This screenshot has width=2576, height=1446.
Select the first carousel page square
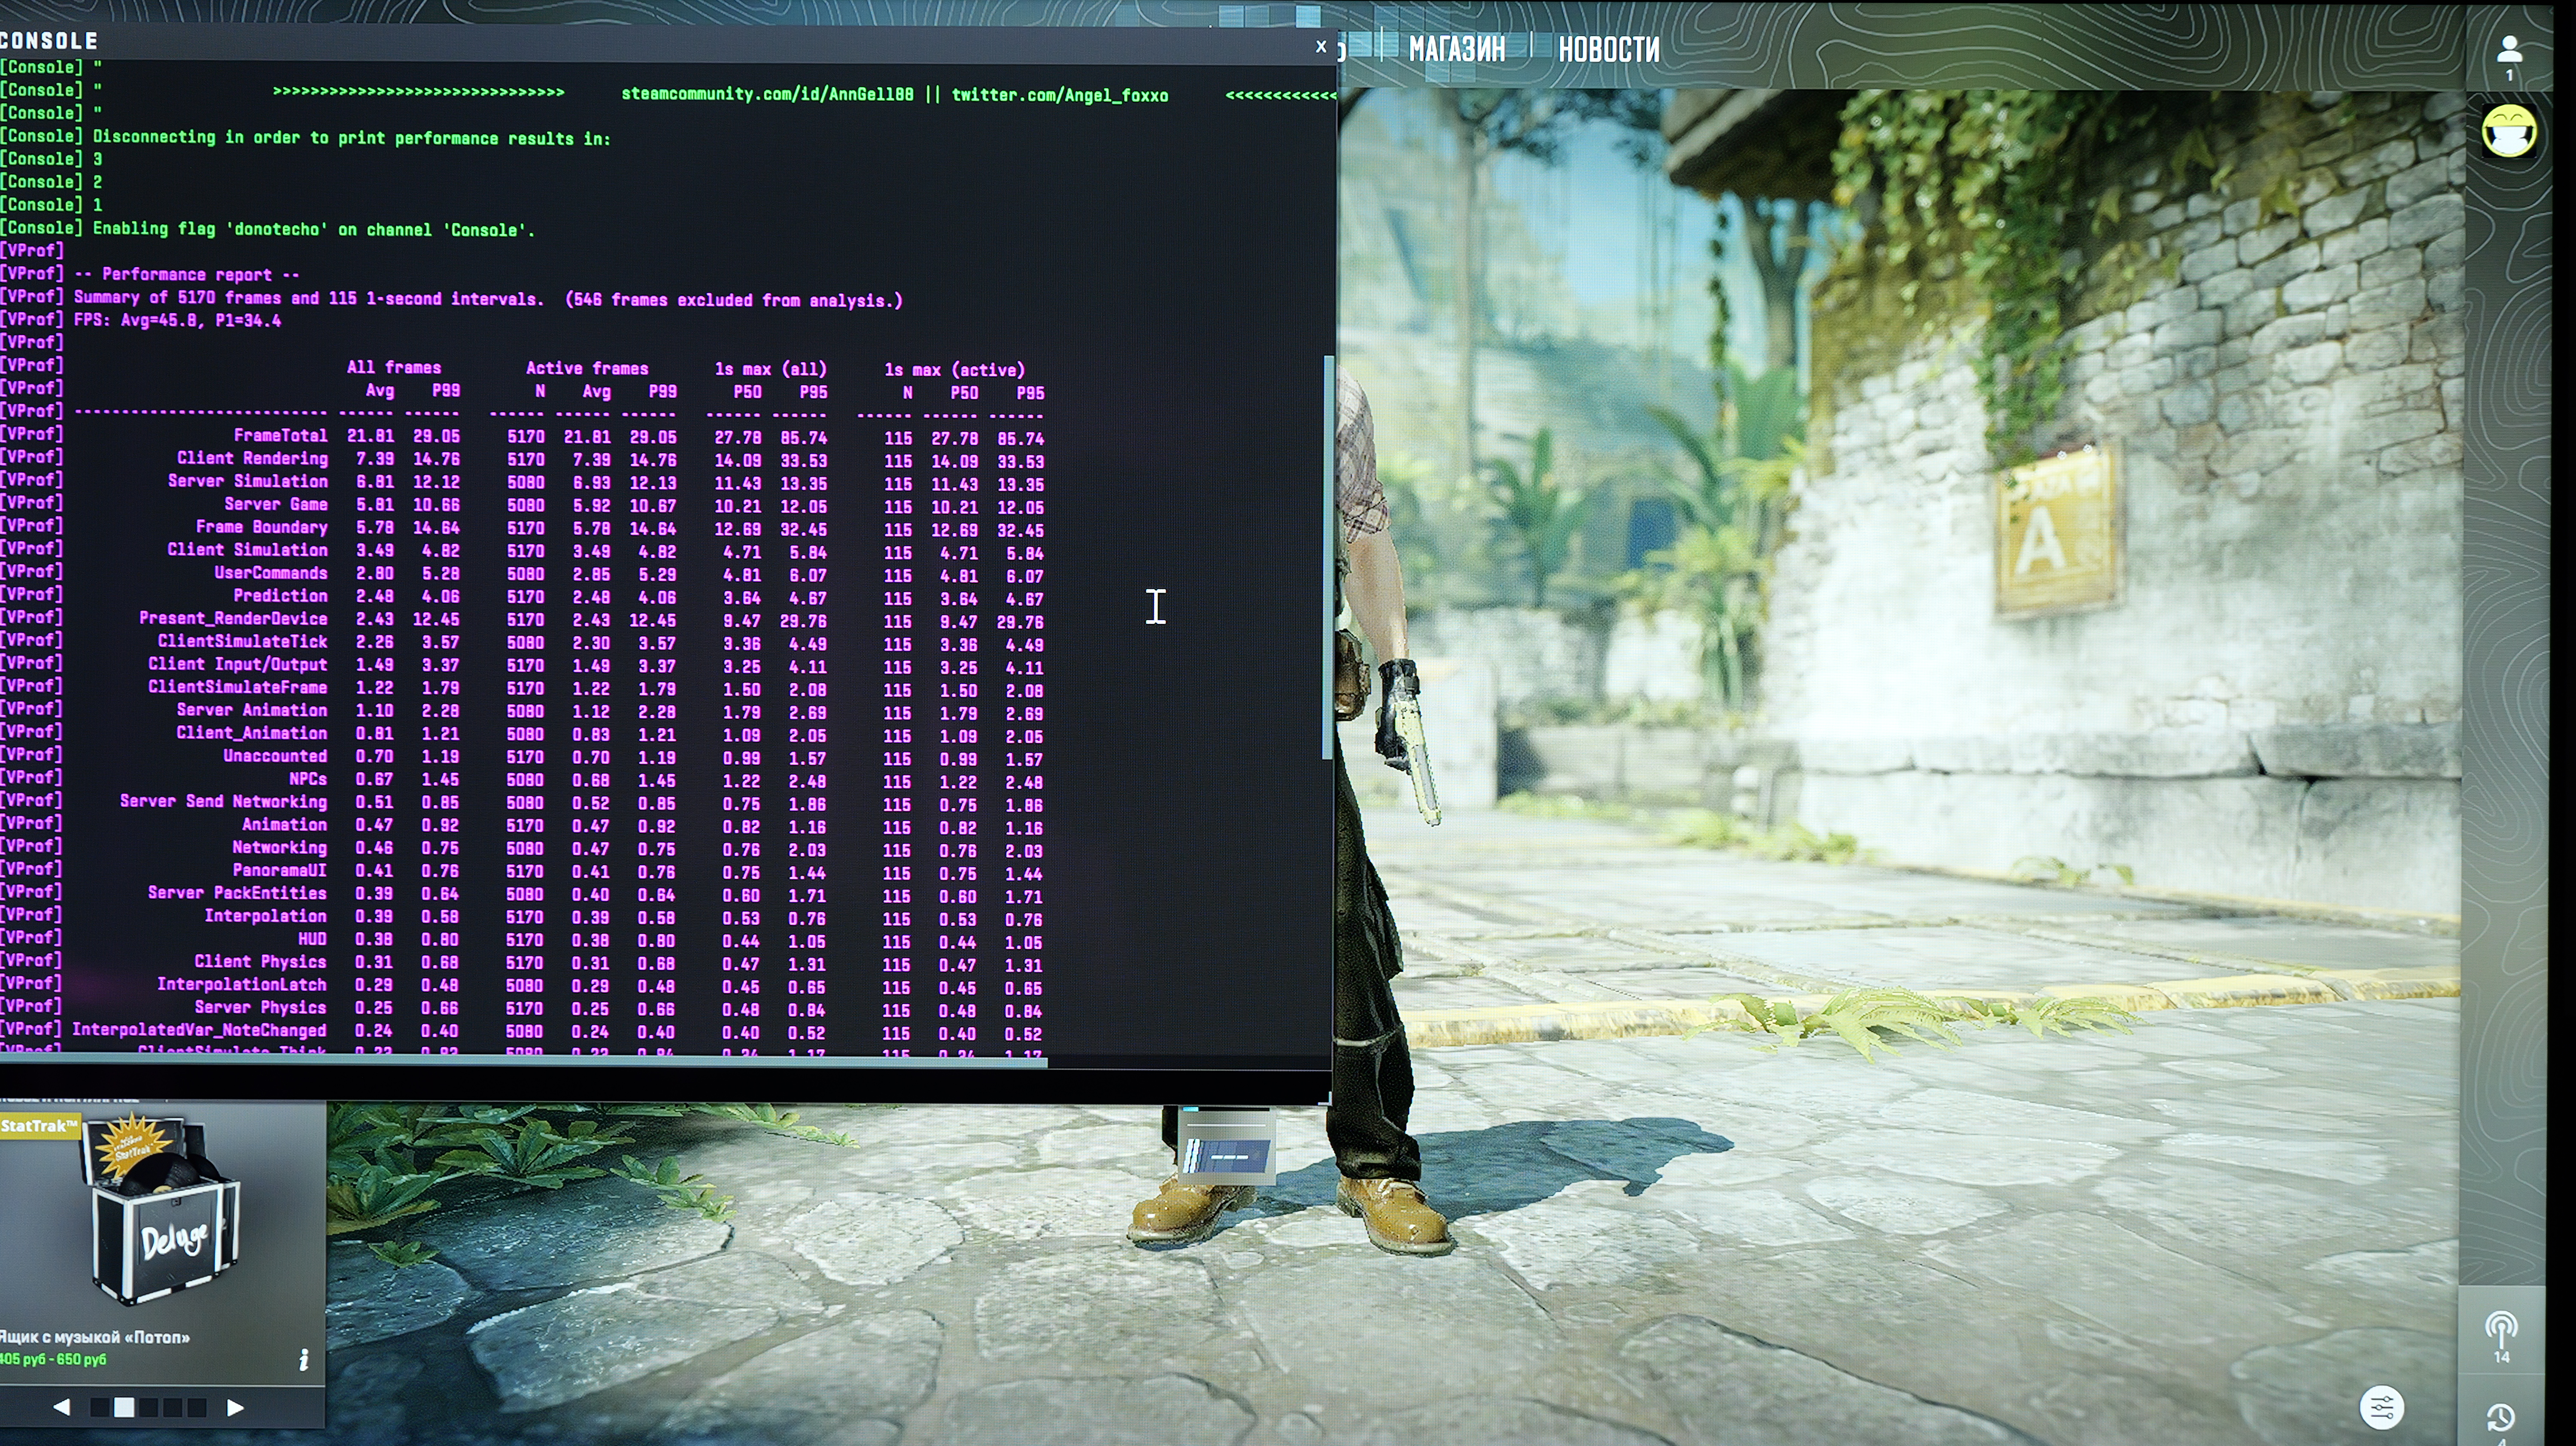(100, 1407)
